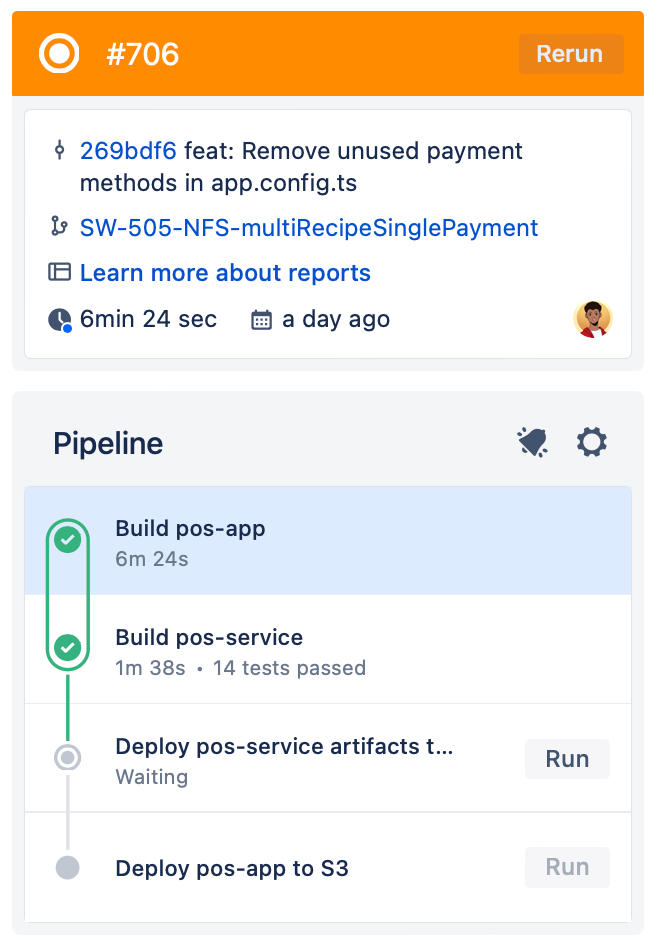The image size is (662, 940).
Task: Click grey pending dot for Deploy pos-app to S3
Action: 68,867
